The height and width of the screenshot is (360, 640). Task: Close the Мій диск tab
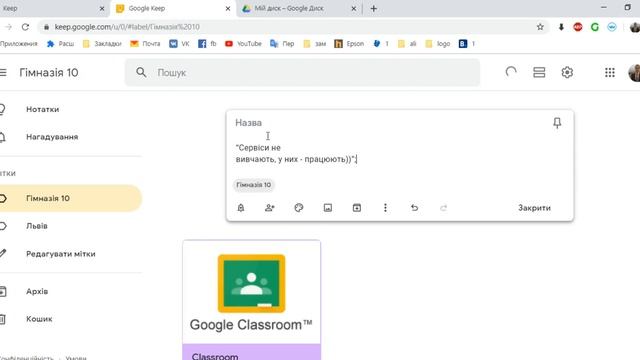pyautogui.click(x=353, y=9)
